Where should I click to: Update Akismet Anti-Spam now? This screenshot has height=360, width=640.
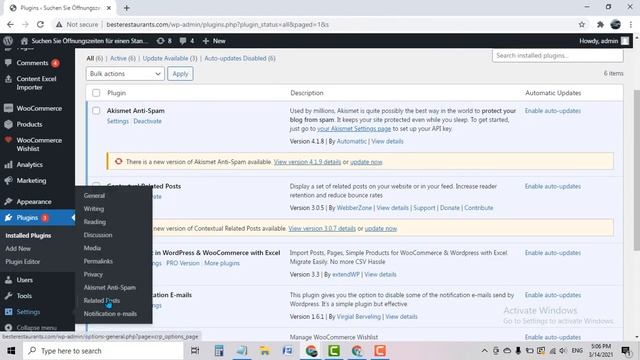point(366,162)
